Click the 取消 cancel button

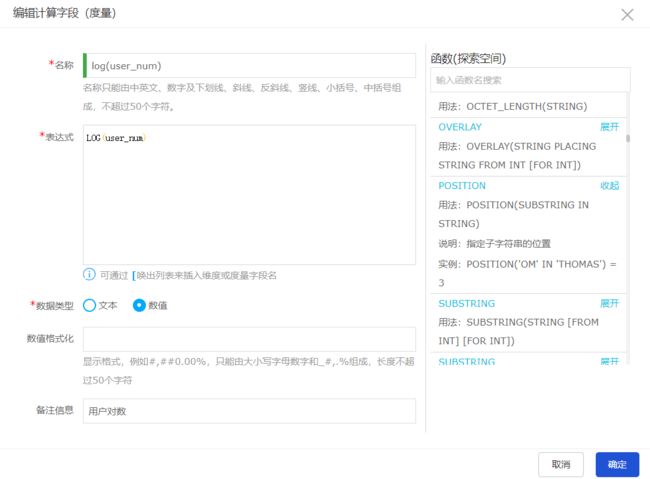(561, 464)
